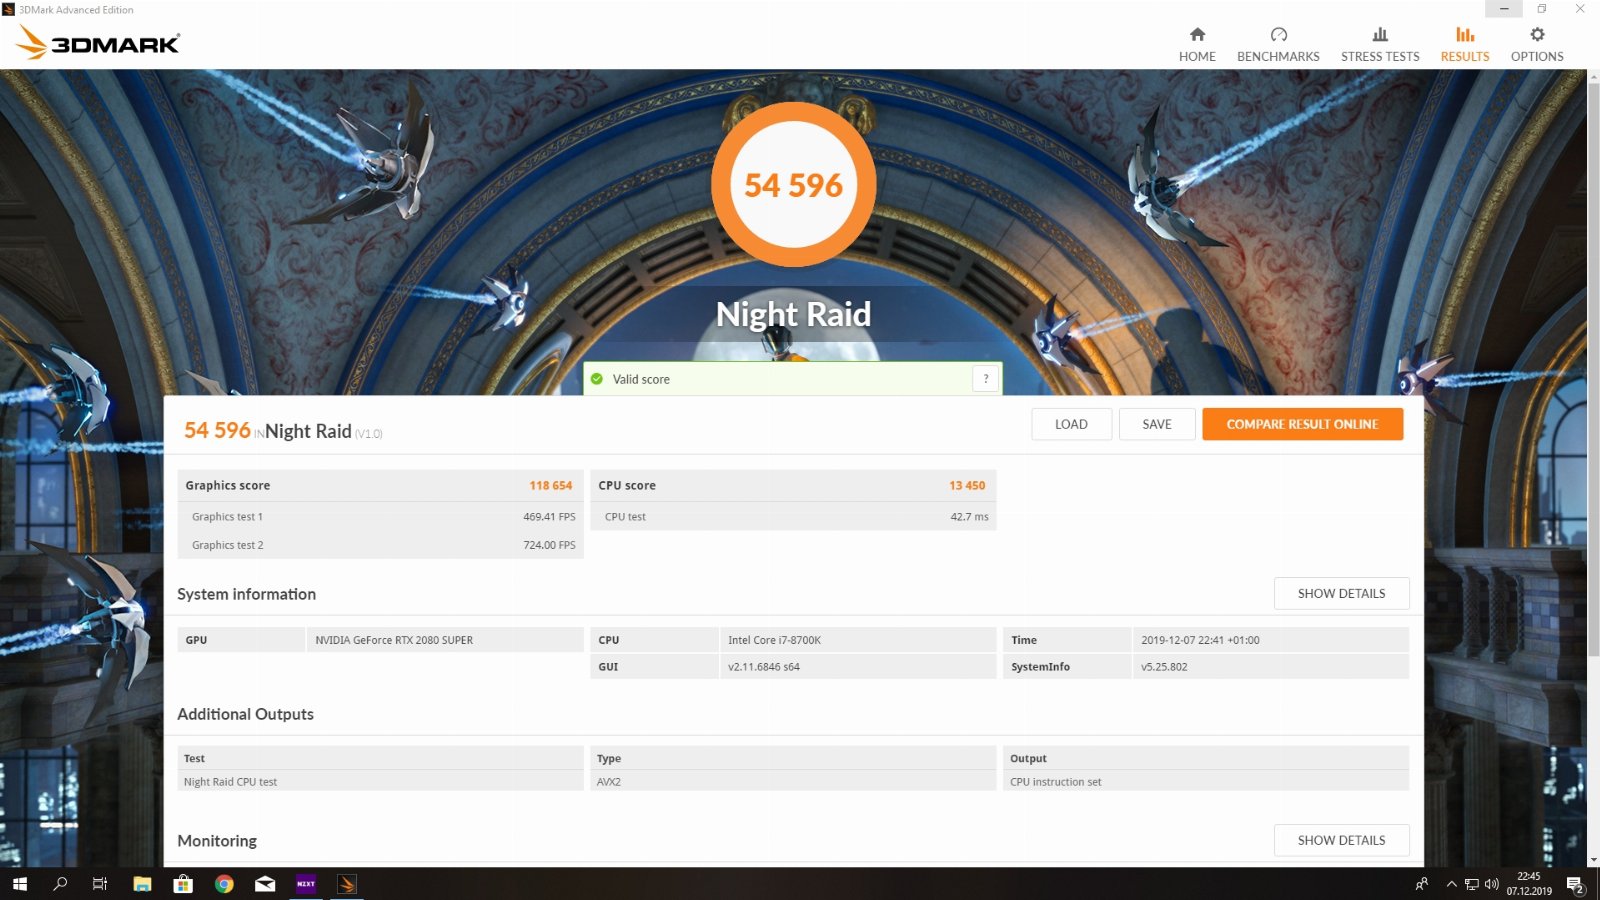Click the stress tests bar chart icon
The height and width of the screenshot is (900, 1600).
coord(1380,34)
